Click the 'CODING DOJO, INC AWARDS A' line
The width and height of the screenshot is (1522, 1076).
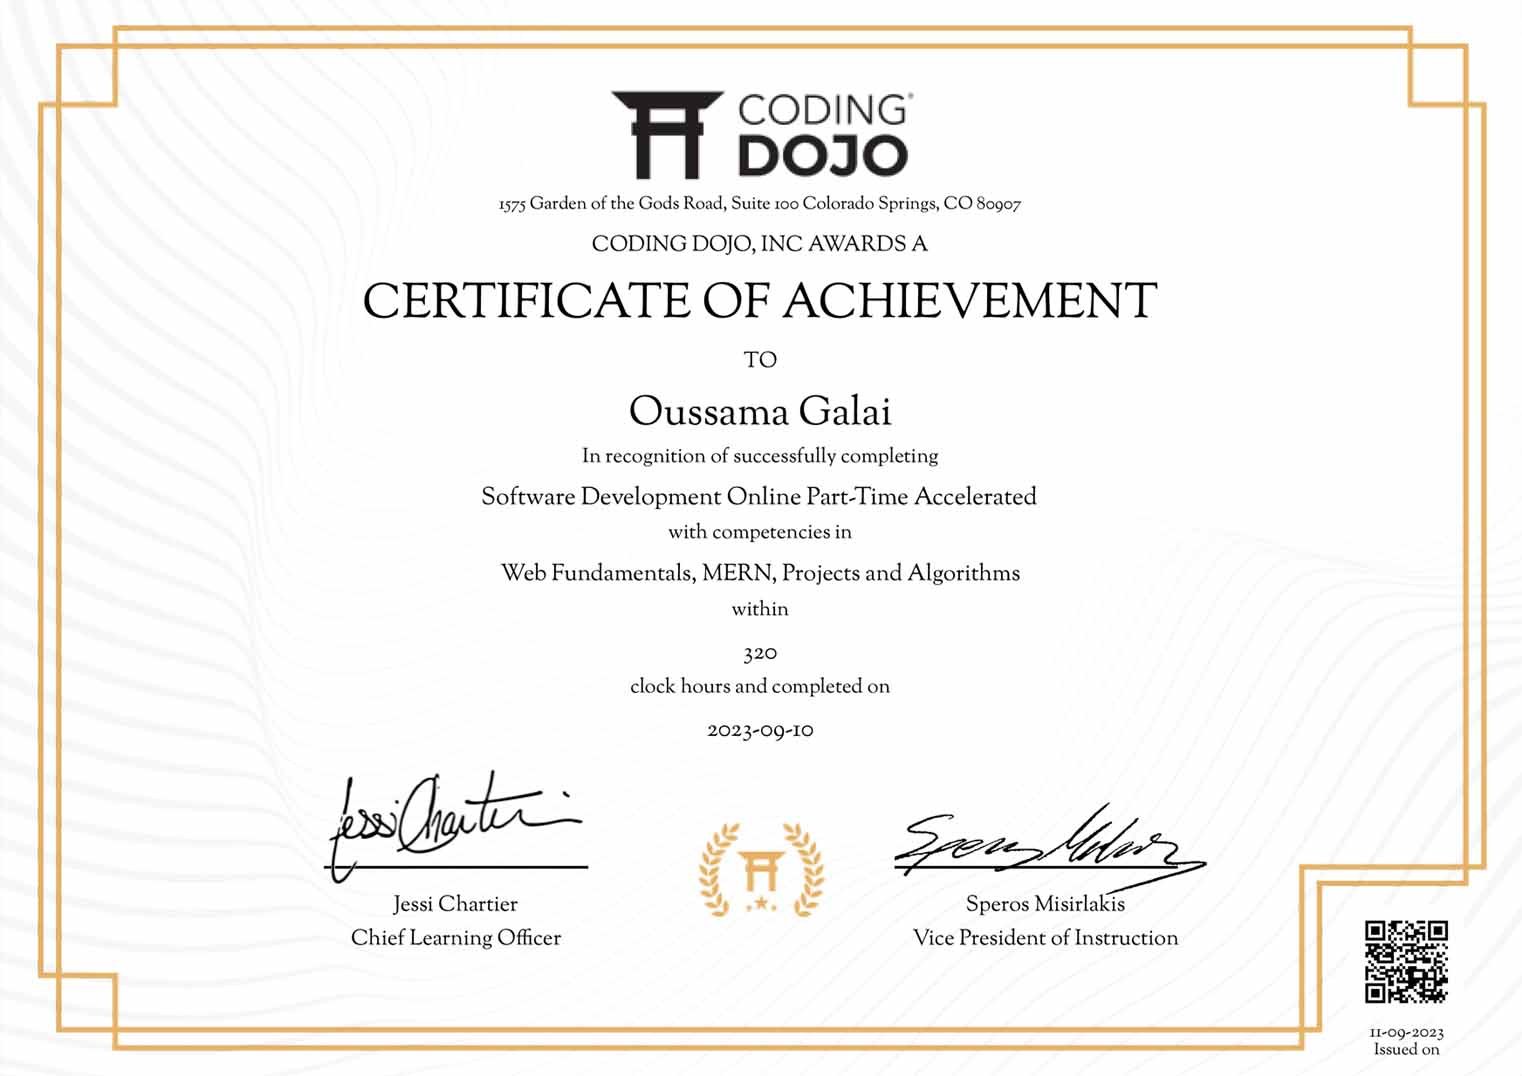[760, 244]
